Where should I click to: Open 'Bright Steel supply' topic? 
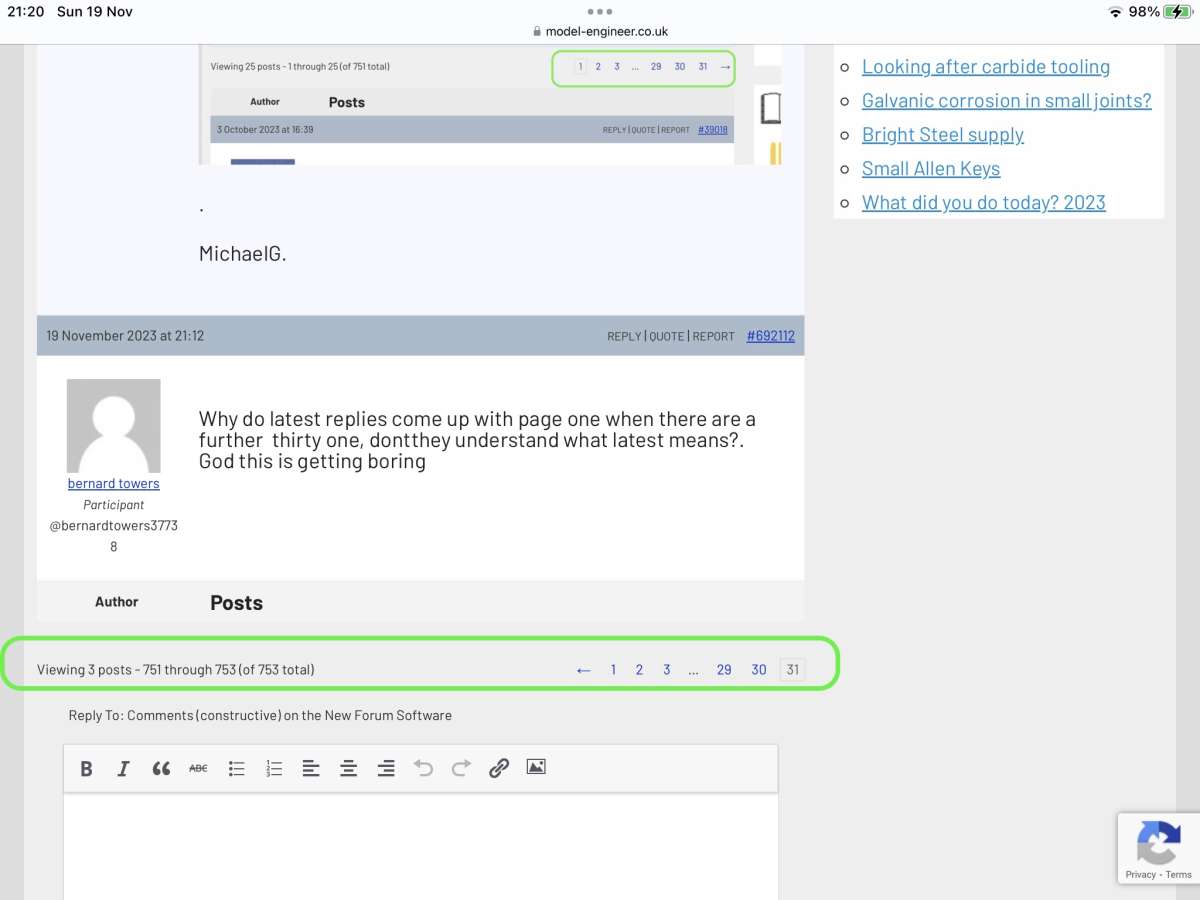[943, 135]
